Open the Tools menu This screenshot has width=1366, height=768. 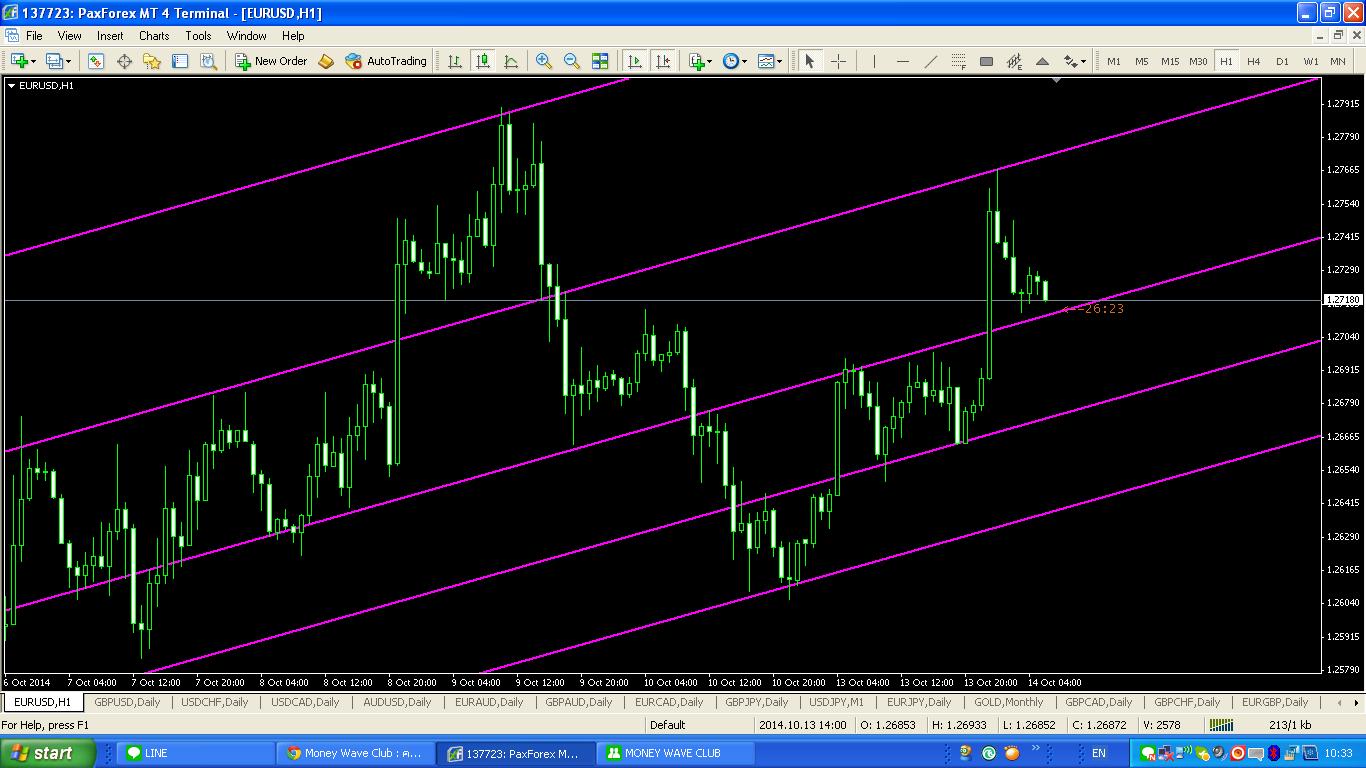198,35
